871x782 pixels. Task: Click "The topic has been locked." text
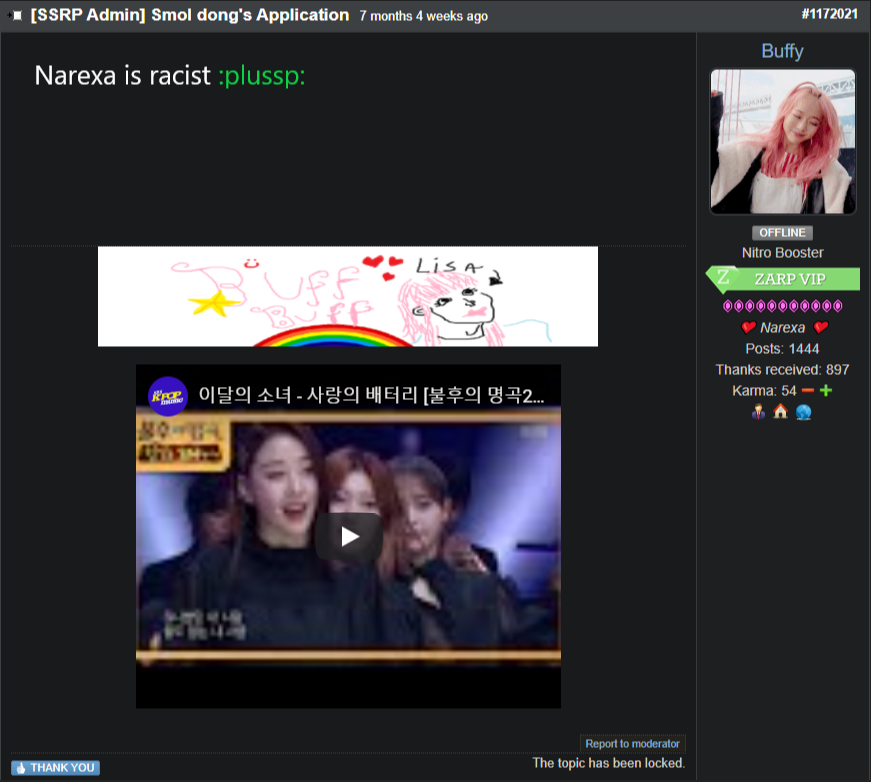609,763
